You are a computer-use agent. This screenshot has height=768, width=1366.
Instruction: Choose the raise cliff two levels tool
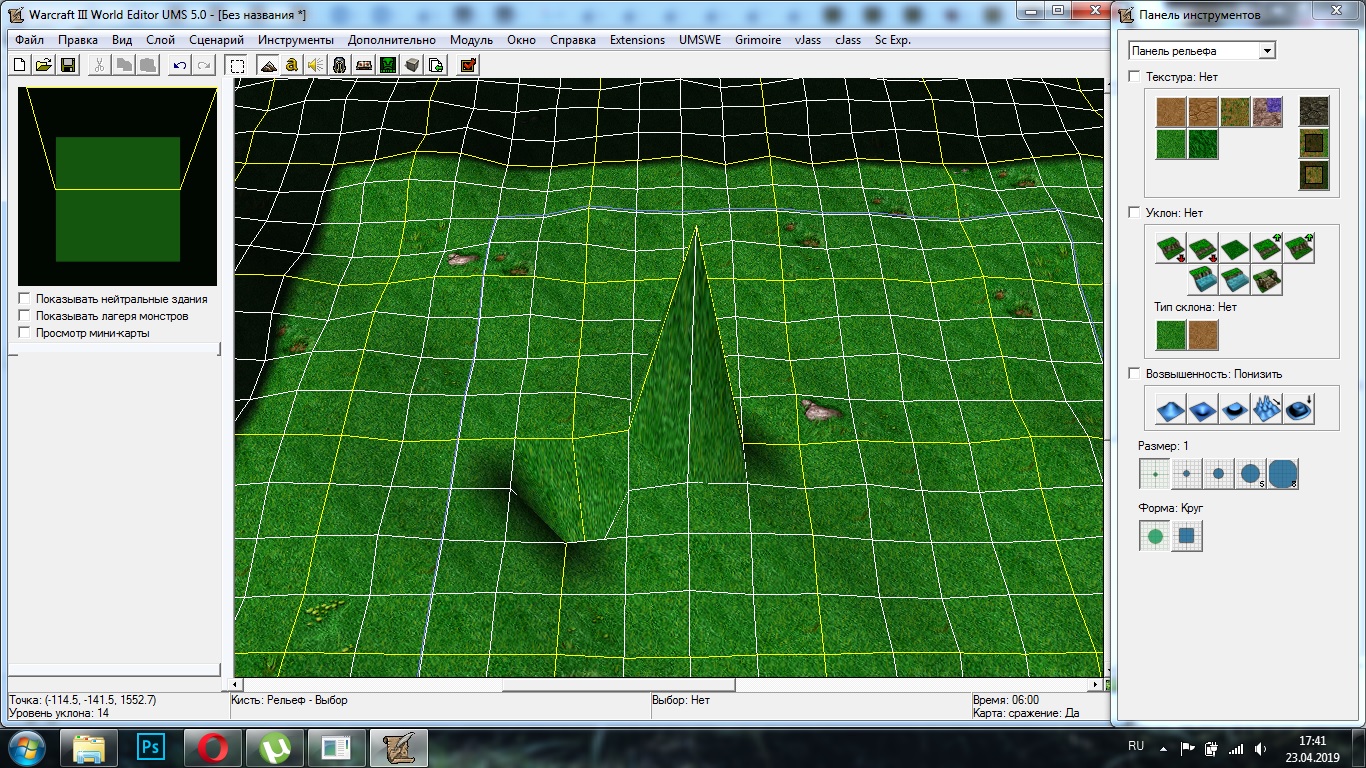pyautogui.click(x=1299, y=248)
